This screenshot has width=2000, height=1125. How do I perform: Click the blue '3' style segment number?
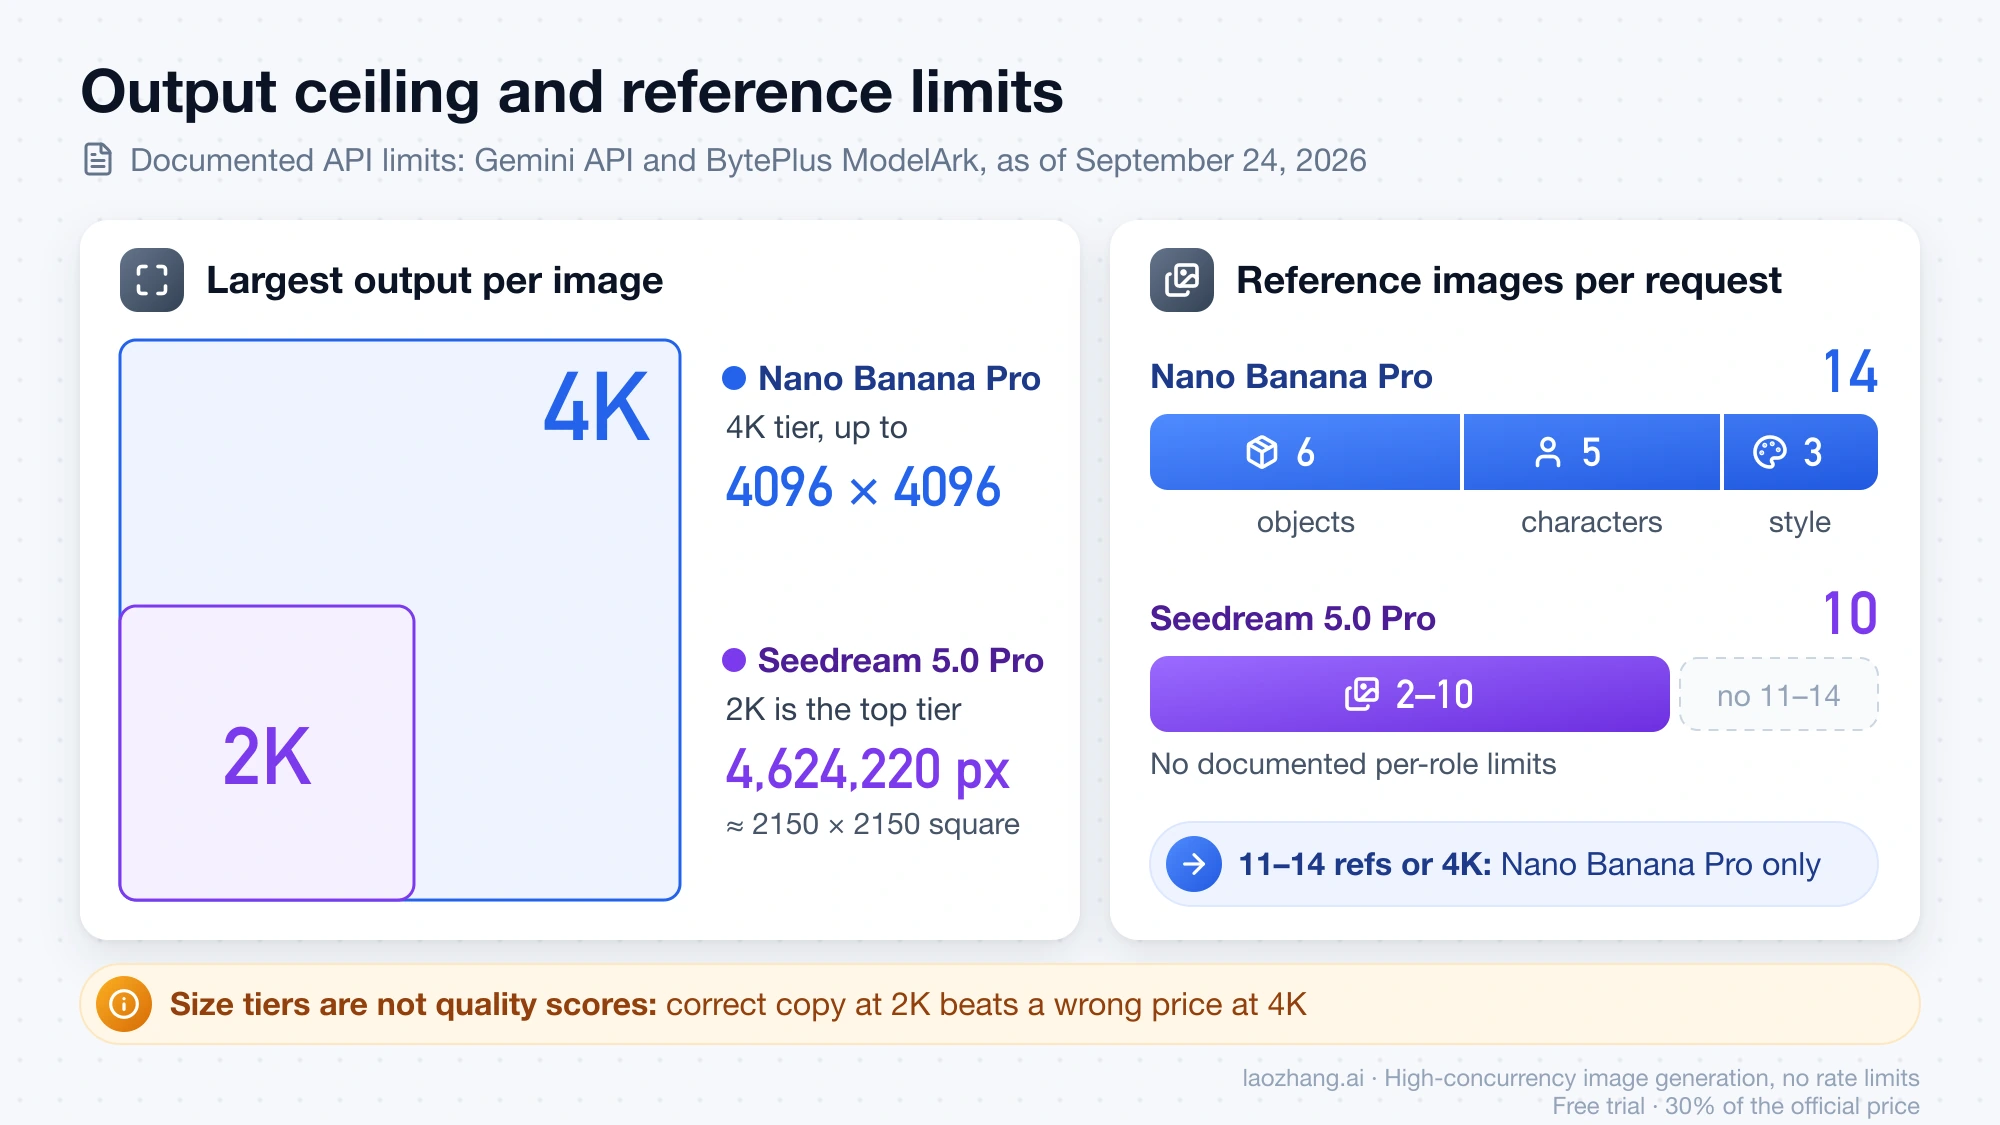tap(1812, 452)
